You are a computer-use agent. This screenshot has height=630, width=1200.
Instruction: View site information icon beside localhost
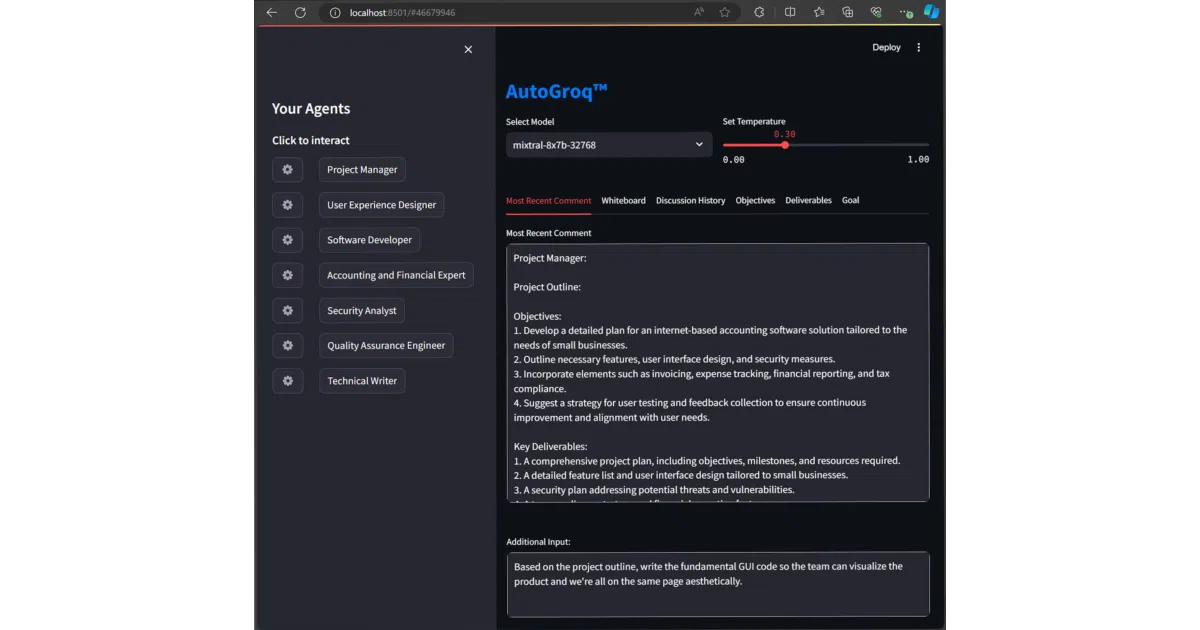335,13
